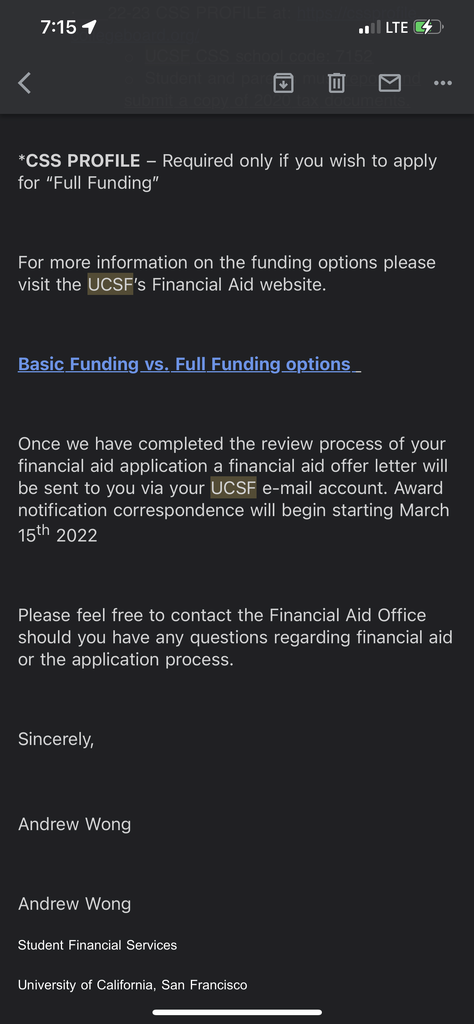The height and width of the screenshot is (1024, 474).
Task: Mark email unread with envelope icon
Action: 390,83
